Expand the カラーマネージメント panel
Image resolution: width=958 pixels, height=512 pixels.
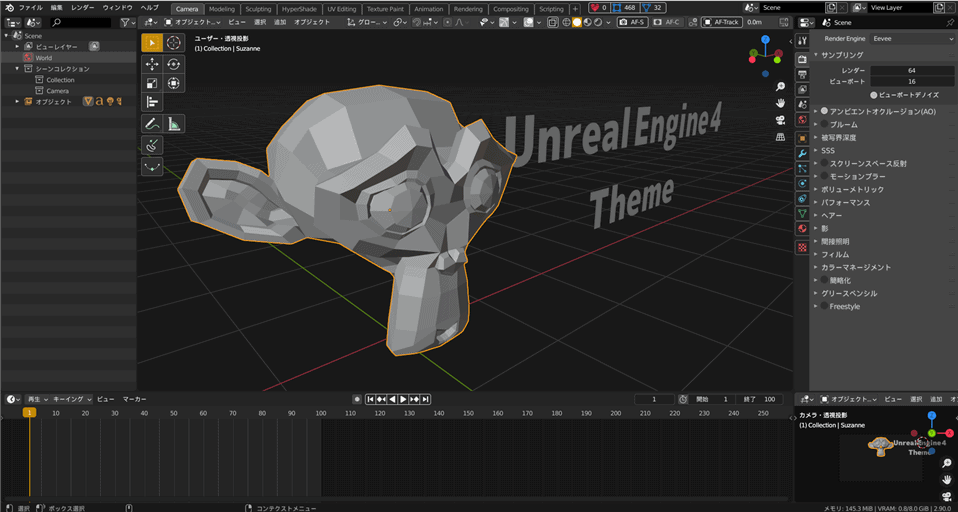coord(816,267)
